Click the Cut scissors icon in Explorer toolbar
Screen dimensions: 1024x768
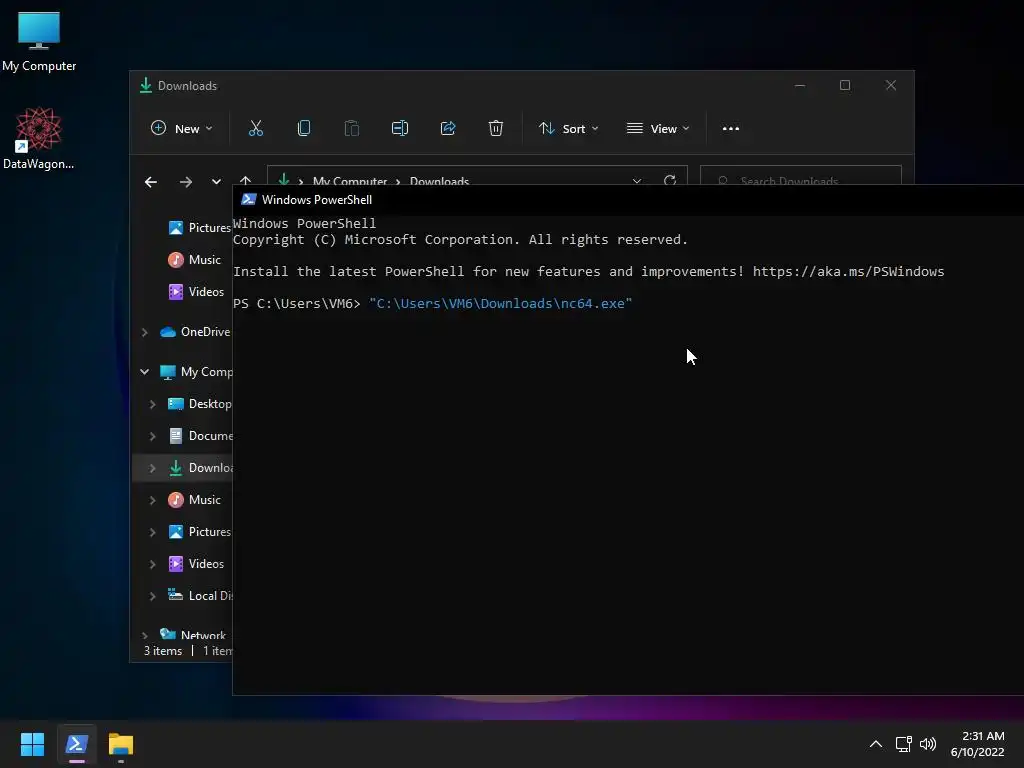tap(256, 129)
